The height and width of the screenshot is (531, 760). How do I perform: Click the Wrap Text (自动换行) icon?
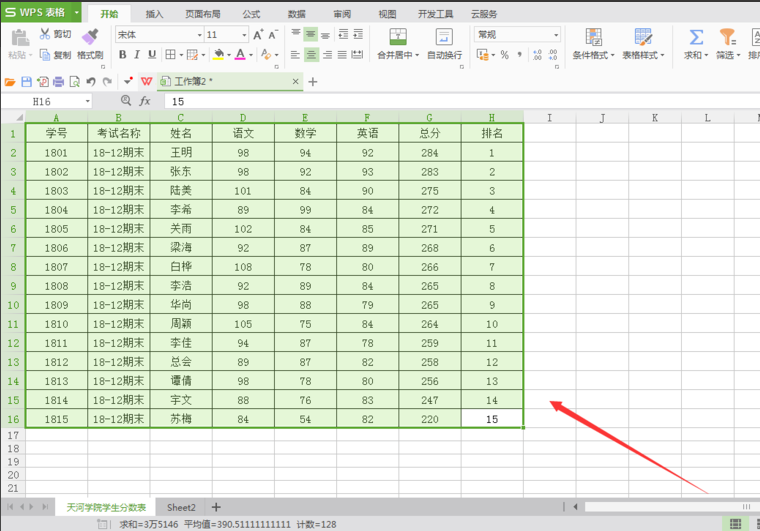pos(444,37)
